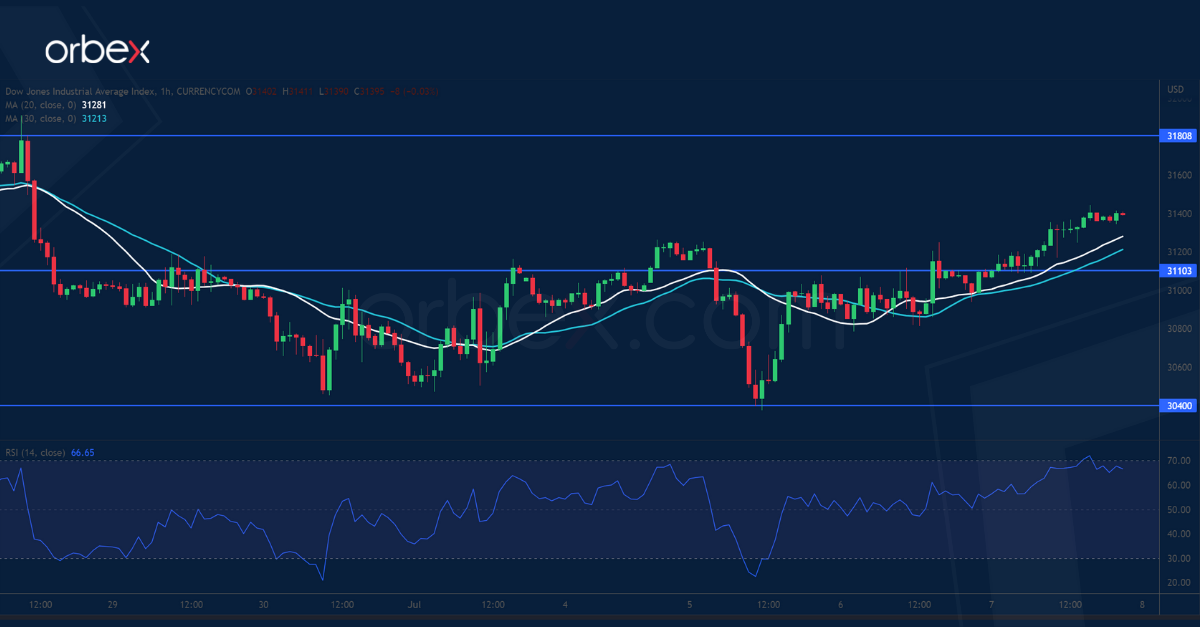
Task: Click the 31808 price level tag
Action: click(1177, 135)
